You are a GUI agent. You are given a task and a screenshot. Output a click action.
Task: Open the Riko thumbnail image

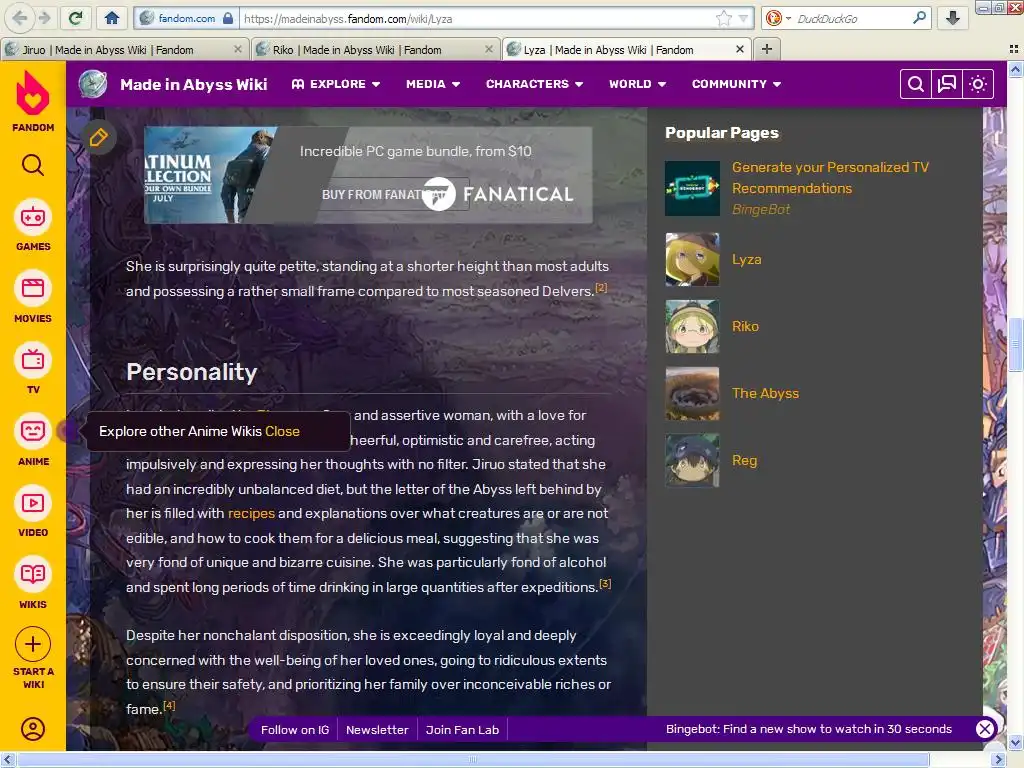point(692,327)
